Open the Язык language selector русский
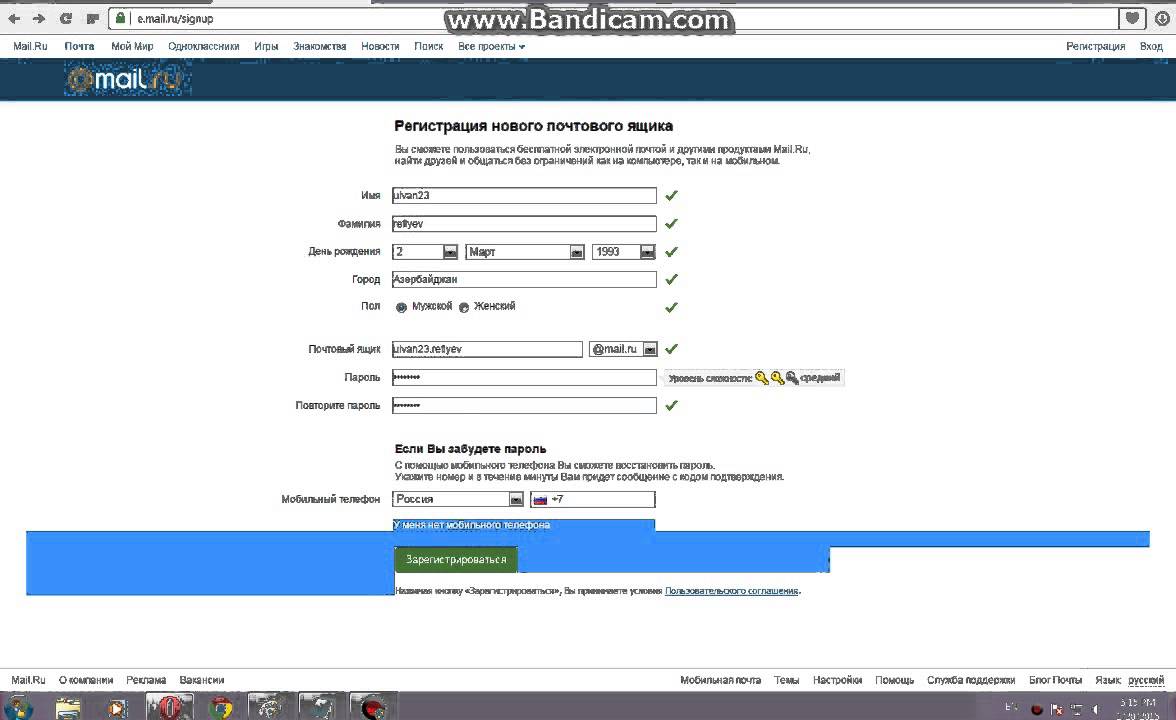Viewport: 1176px width, 720px height. (1146, 680)
